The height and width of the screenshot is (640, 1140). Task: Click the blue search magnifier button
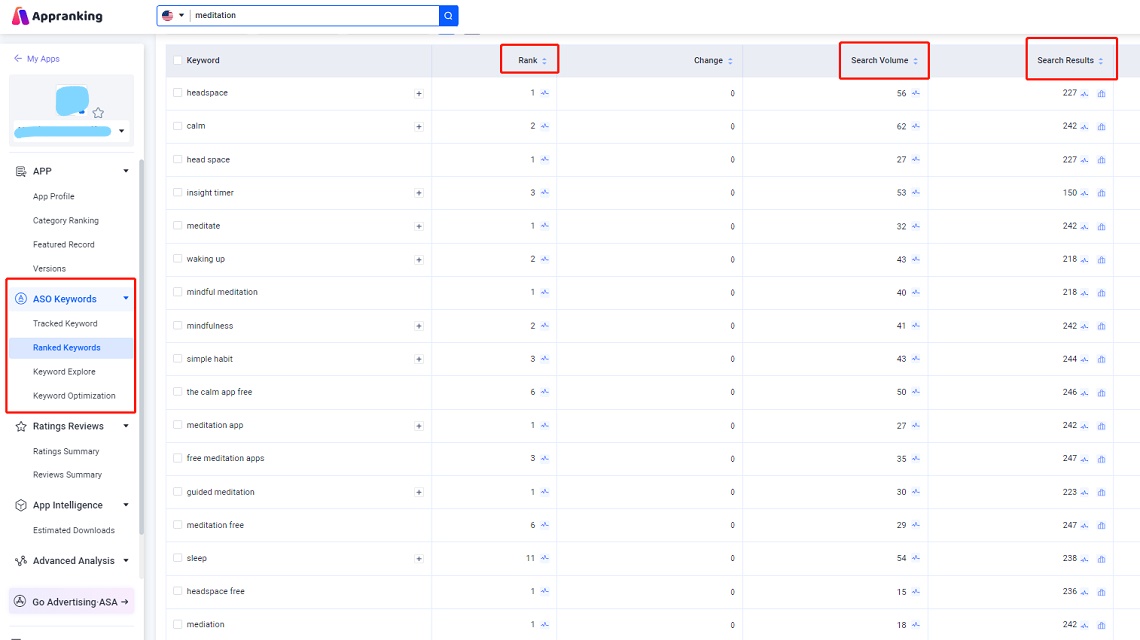(449, 15)
